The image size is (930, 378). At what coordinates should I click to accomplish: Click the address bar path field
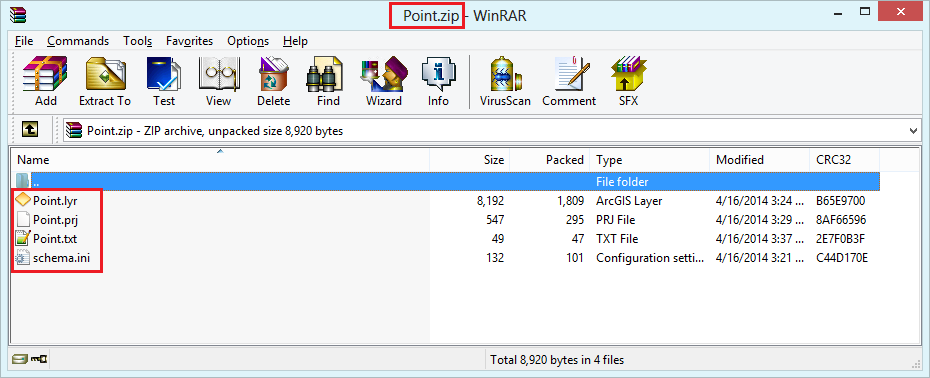(492, 131)
